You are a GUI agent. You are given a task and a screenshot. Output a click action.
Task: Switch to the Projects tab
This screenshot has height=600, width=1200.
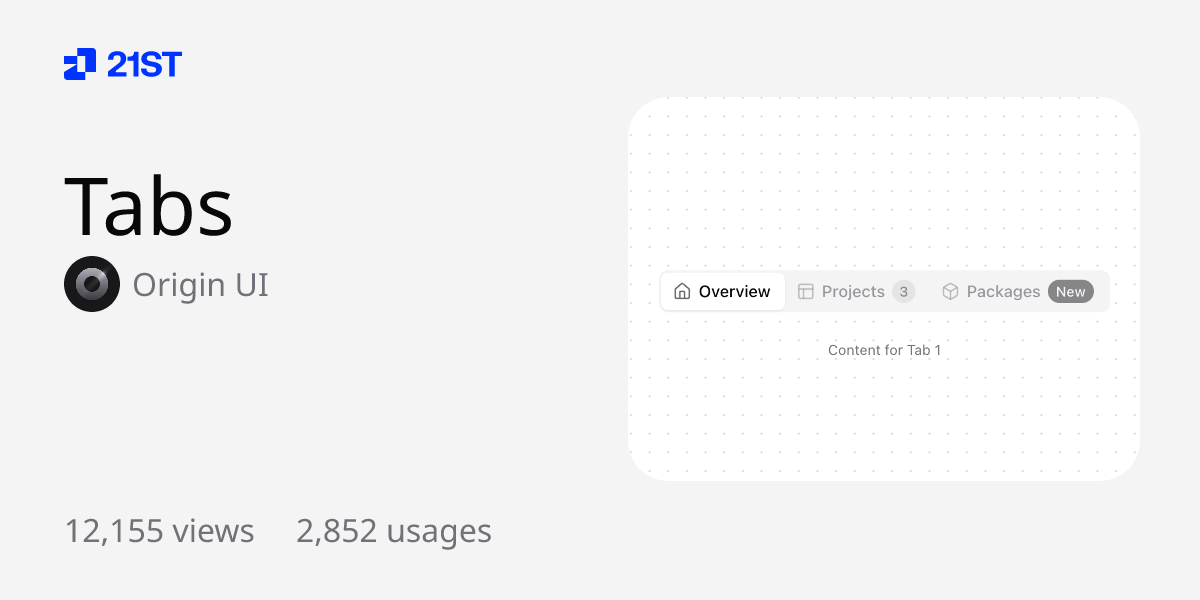852,291
